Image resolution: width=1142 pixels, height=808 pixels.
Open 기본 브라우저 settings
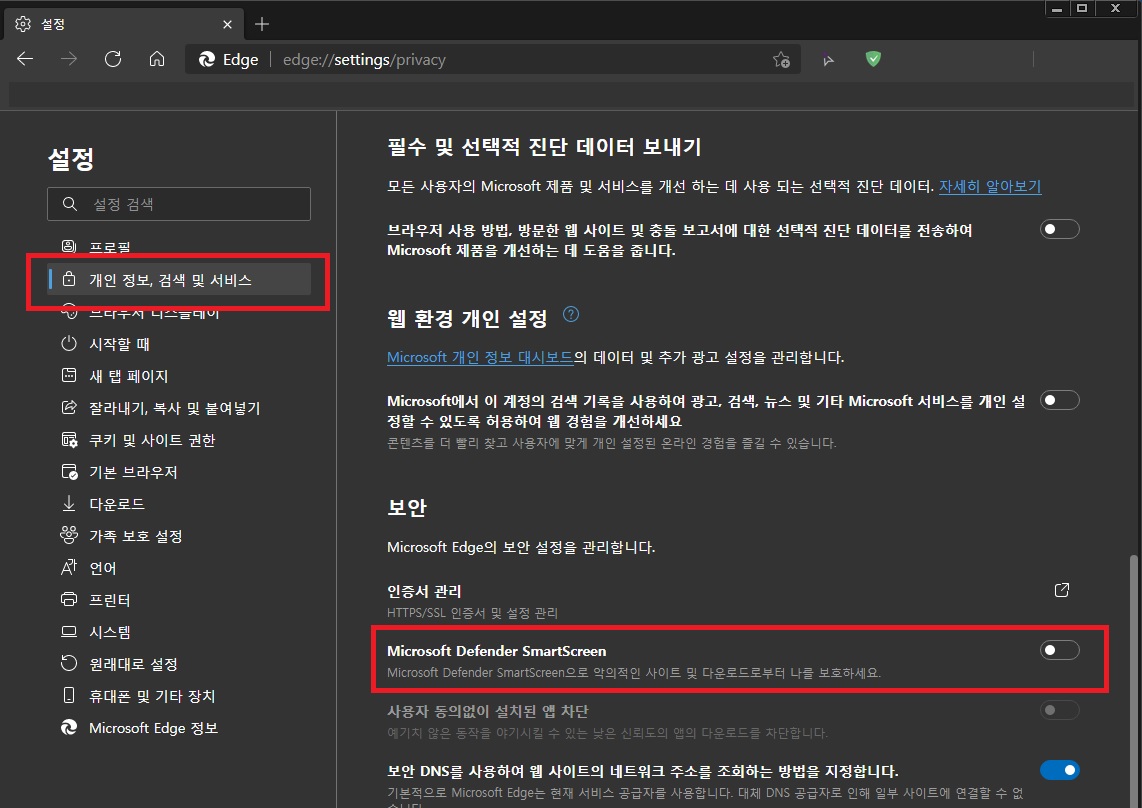coord(178,472)
